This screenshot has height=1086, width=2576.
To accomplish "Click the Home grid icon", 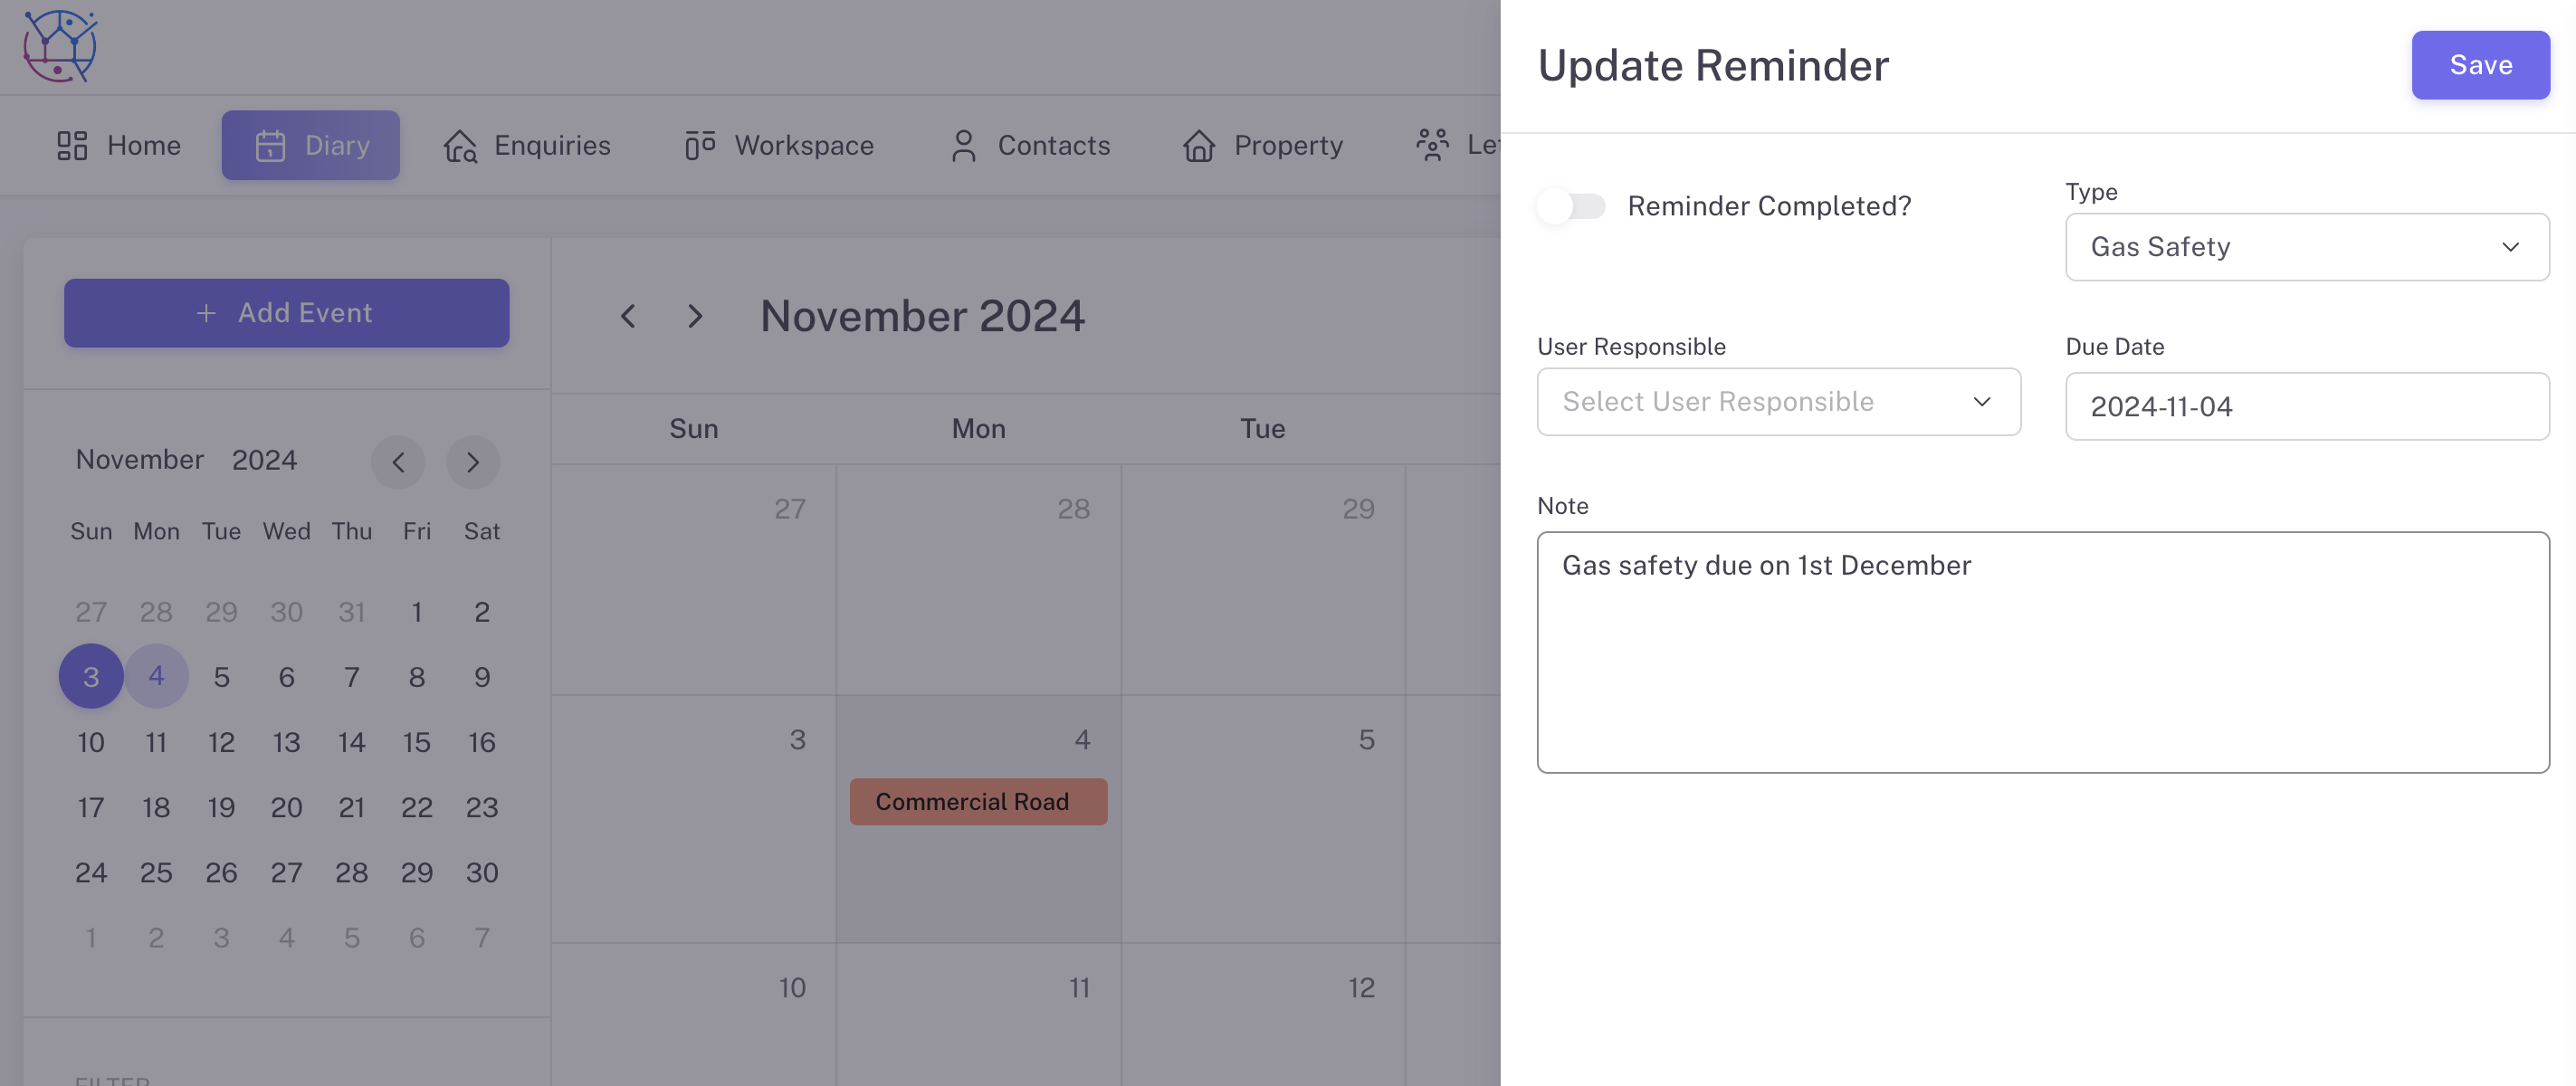I will (x=72, y=146).
